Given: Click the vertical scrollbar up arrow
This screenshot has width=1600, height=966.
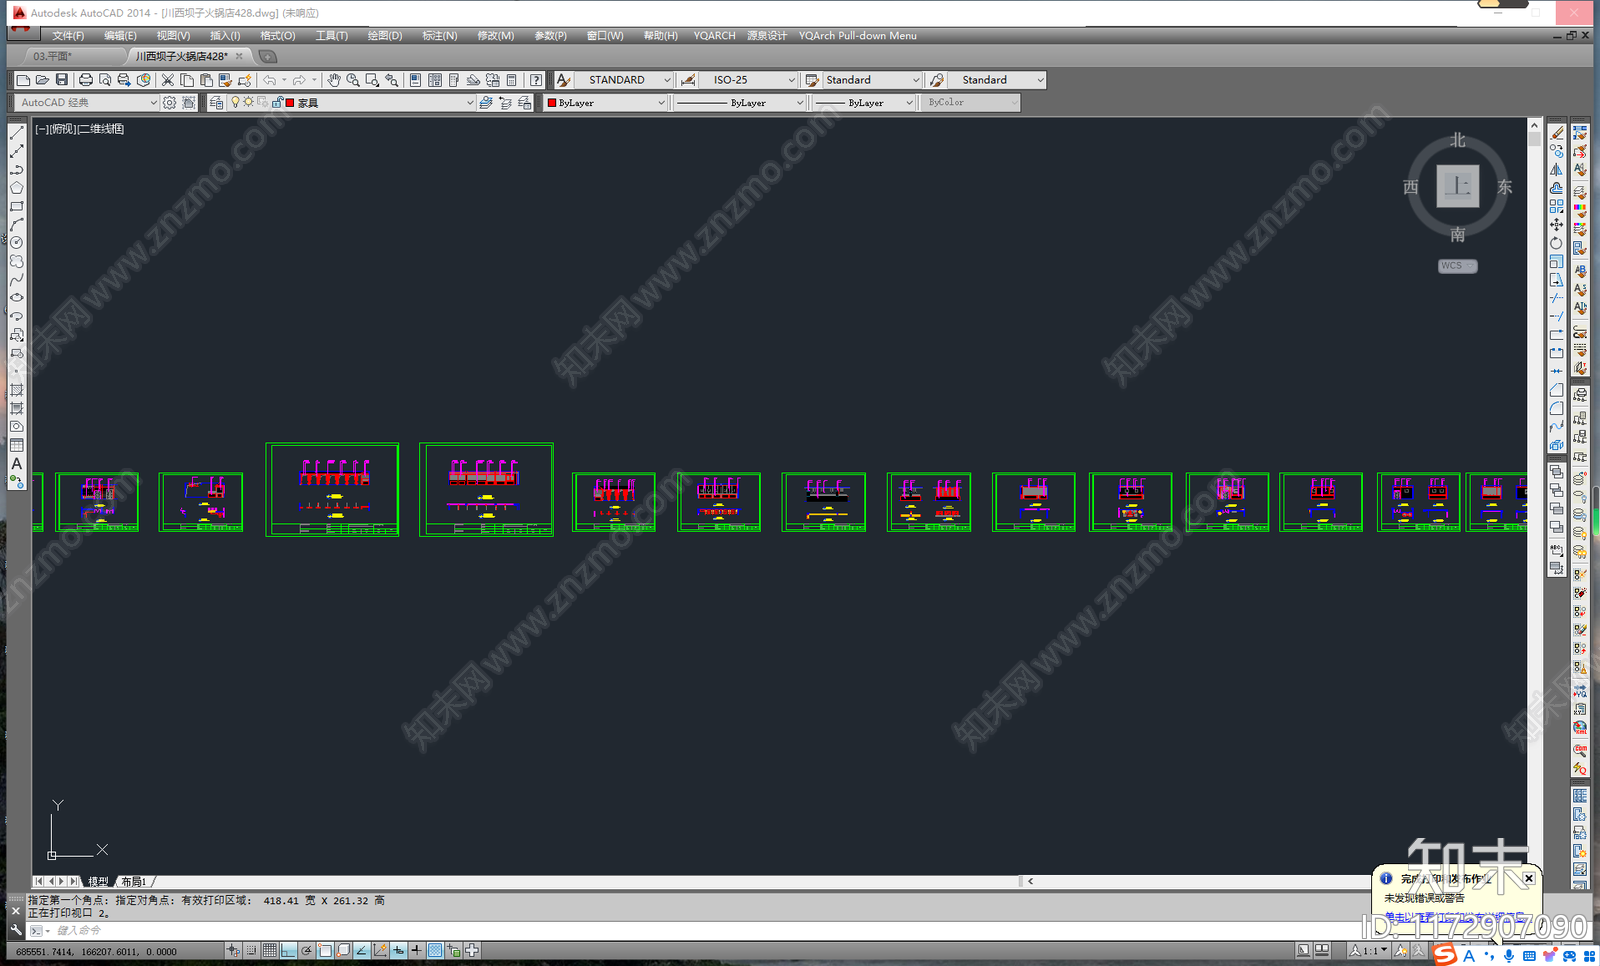Looking at the screenshot, I should (x=1534, y=126).
